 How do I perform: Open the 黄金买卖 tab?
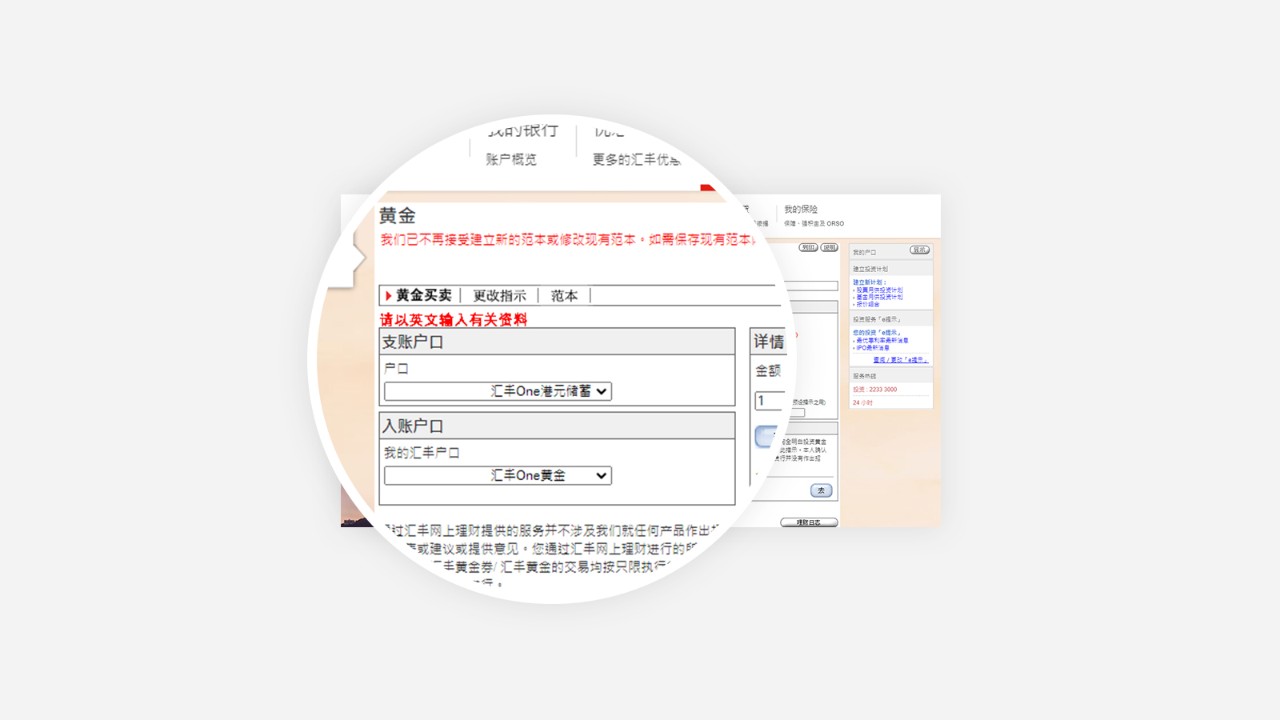(424, 295)
